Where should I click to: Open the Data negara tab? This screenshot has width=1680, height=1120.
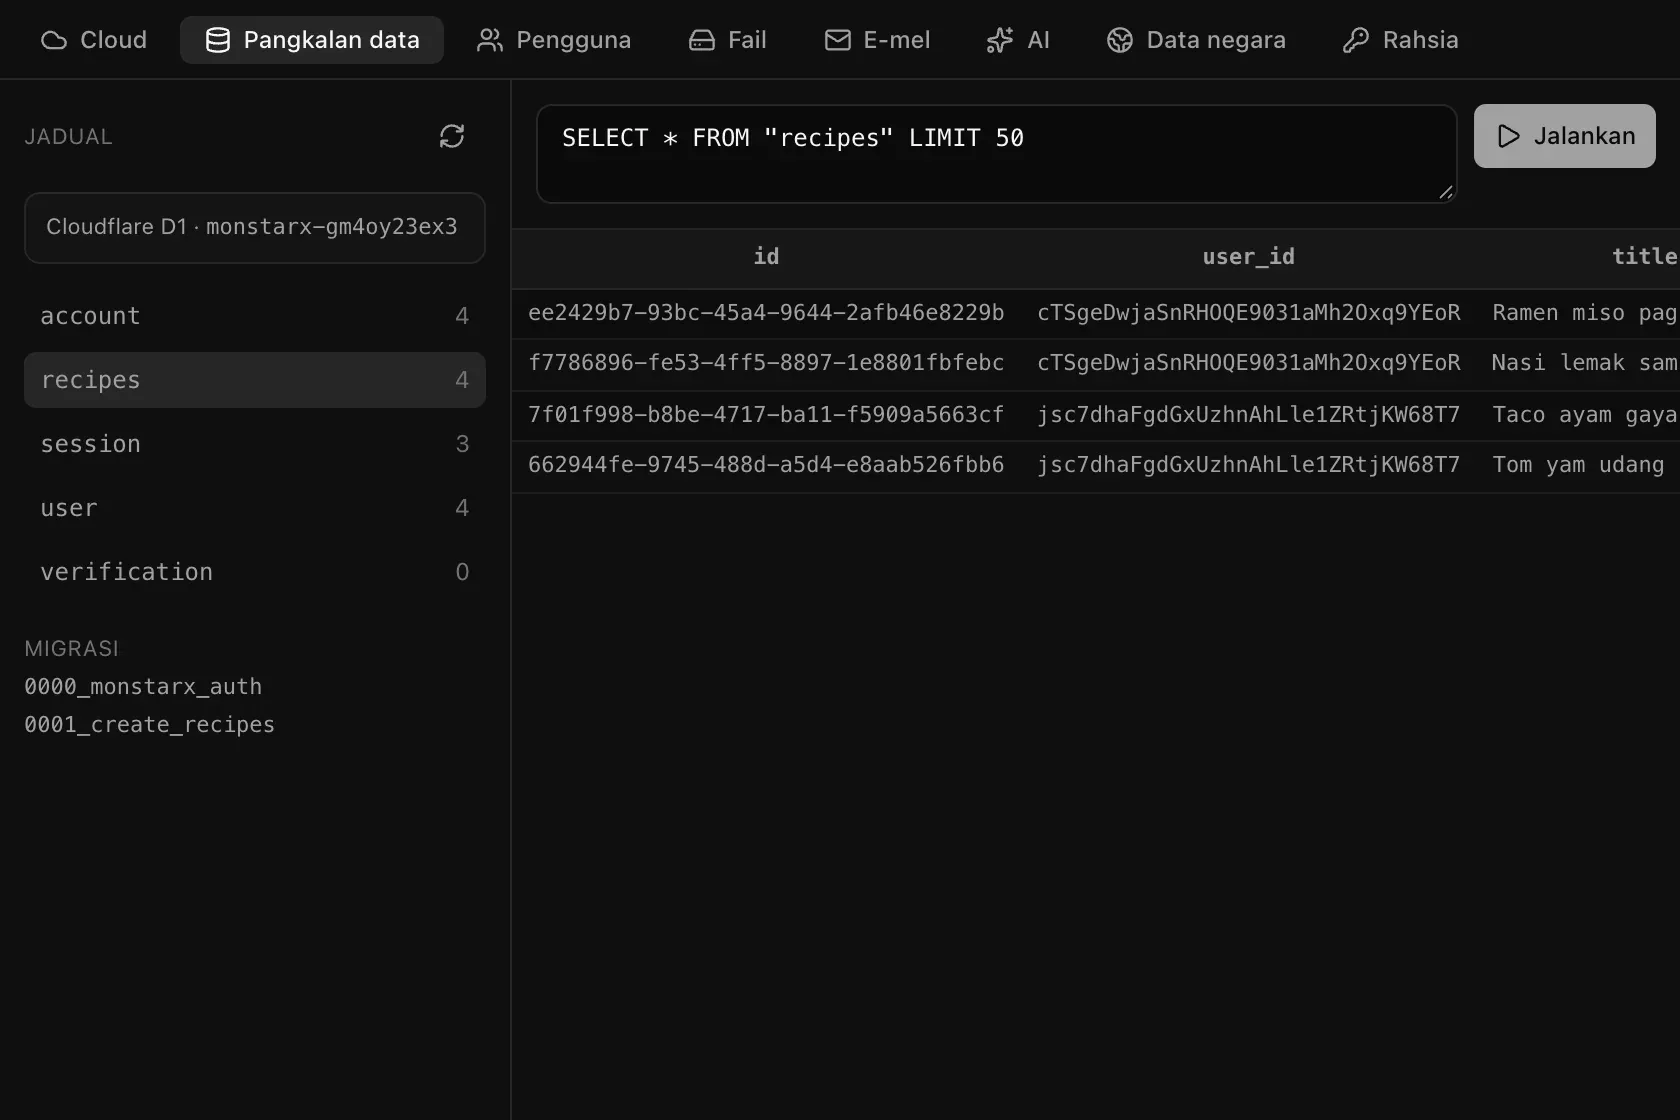tap(1197, 40)
